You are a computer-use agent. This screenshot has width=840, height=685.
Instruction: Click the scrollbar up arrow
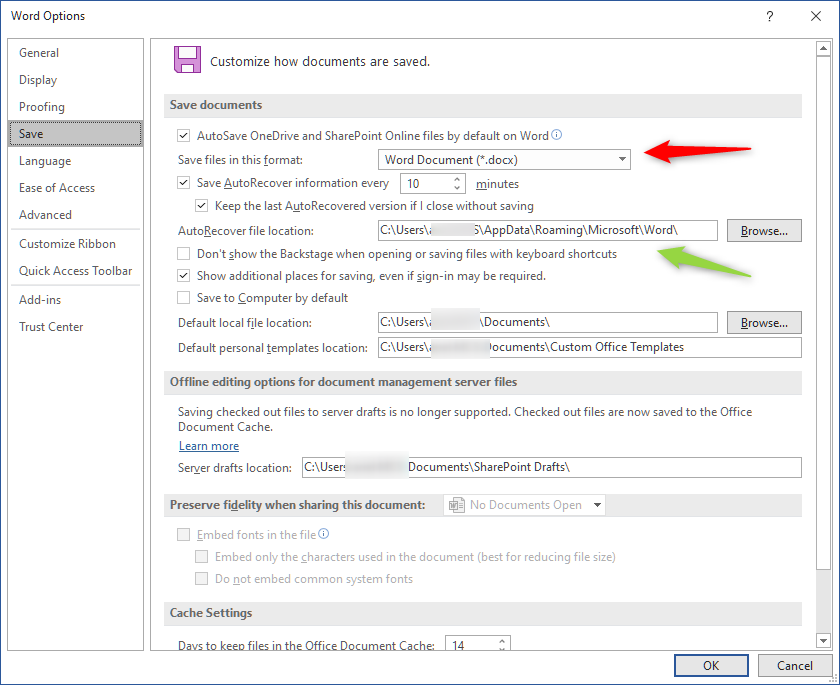point(823,49)
